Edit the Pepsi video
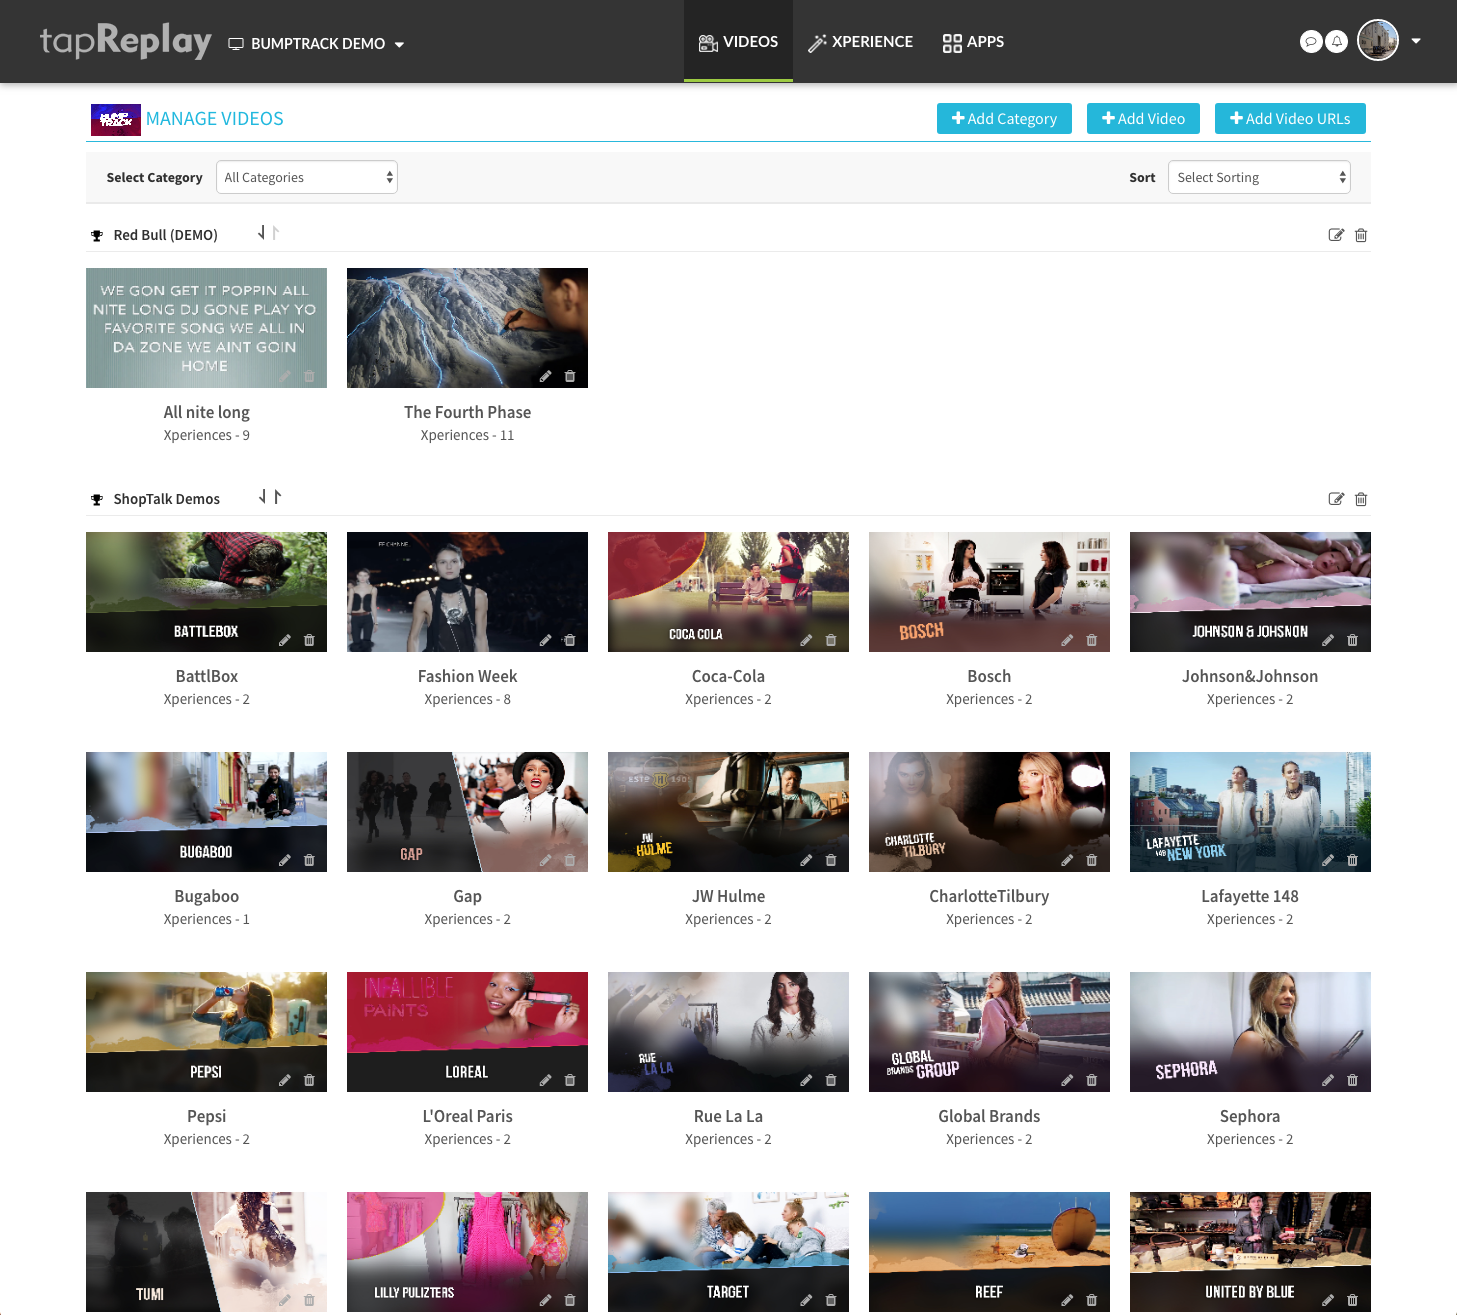1457x1315 pixels. (x=284, y=1080)
